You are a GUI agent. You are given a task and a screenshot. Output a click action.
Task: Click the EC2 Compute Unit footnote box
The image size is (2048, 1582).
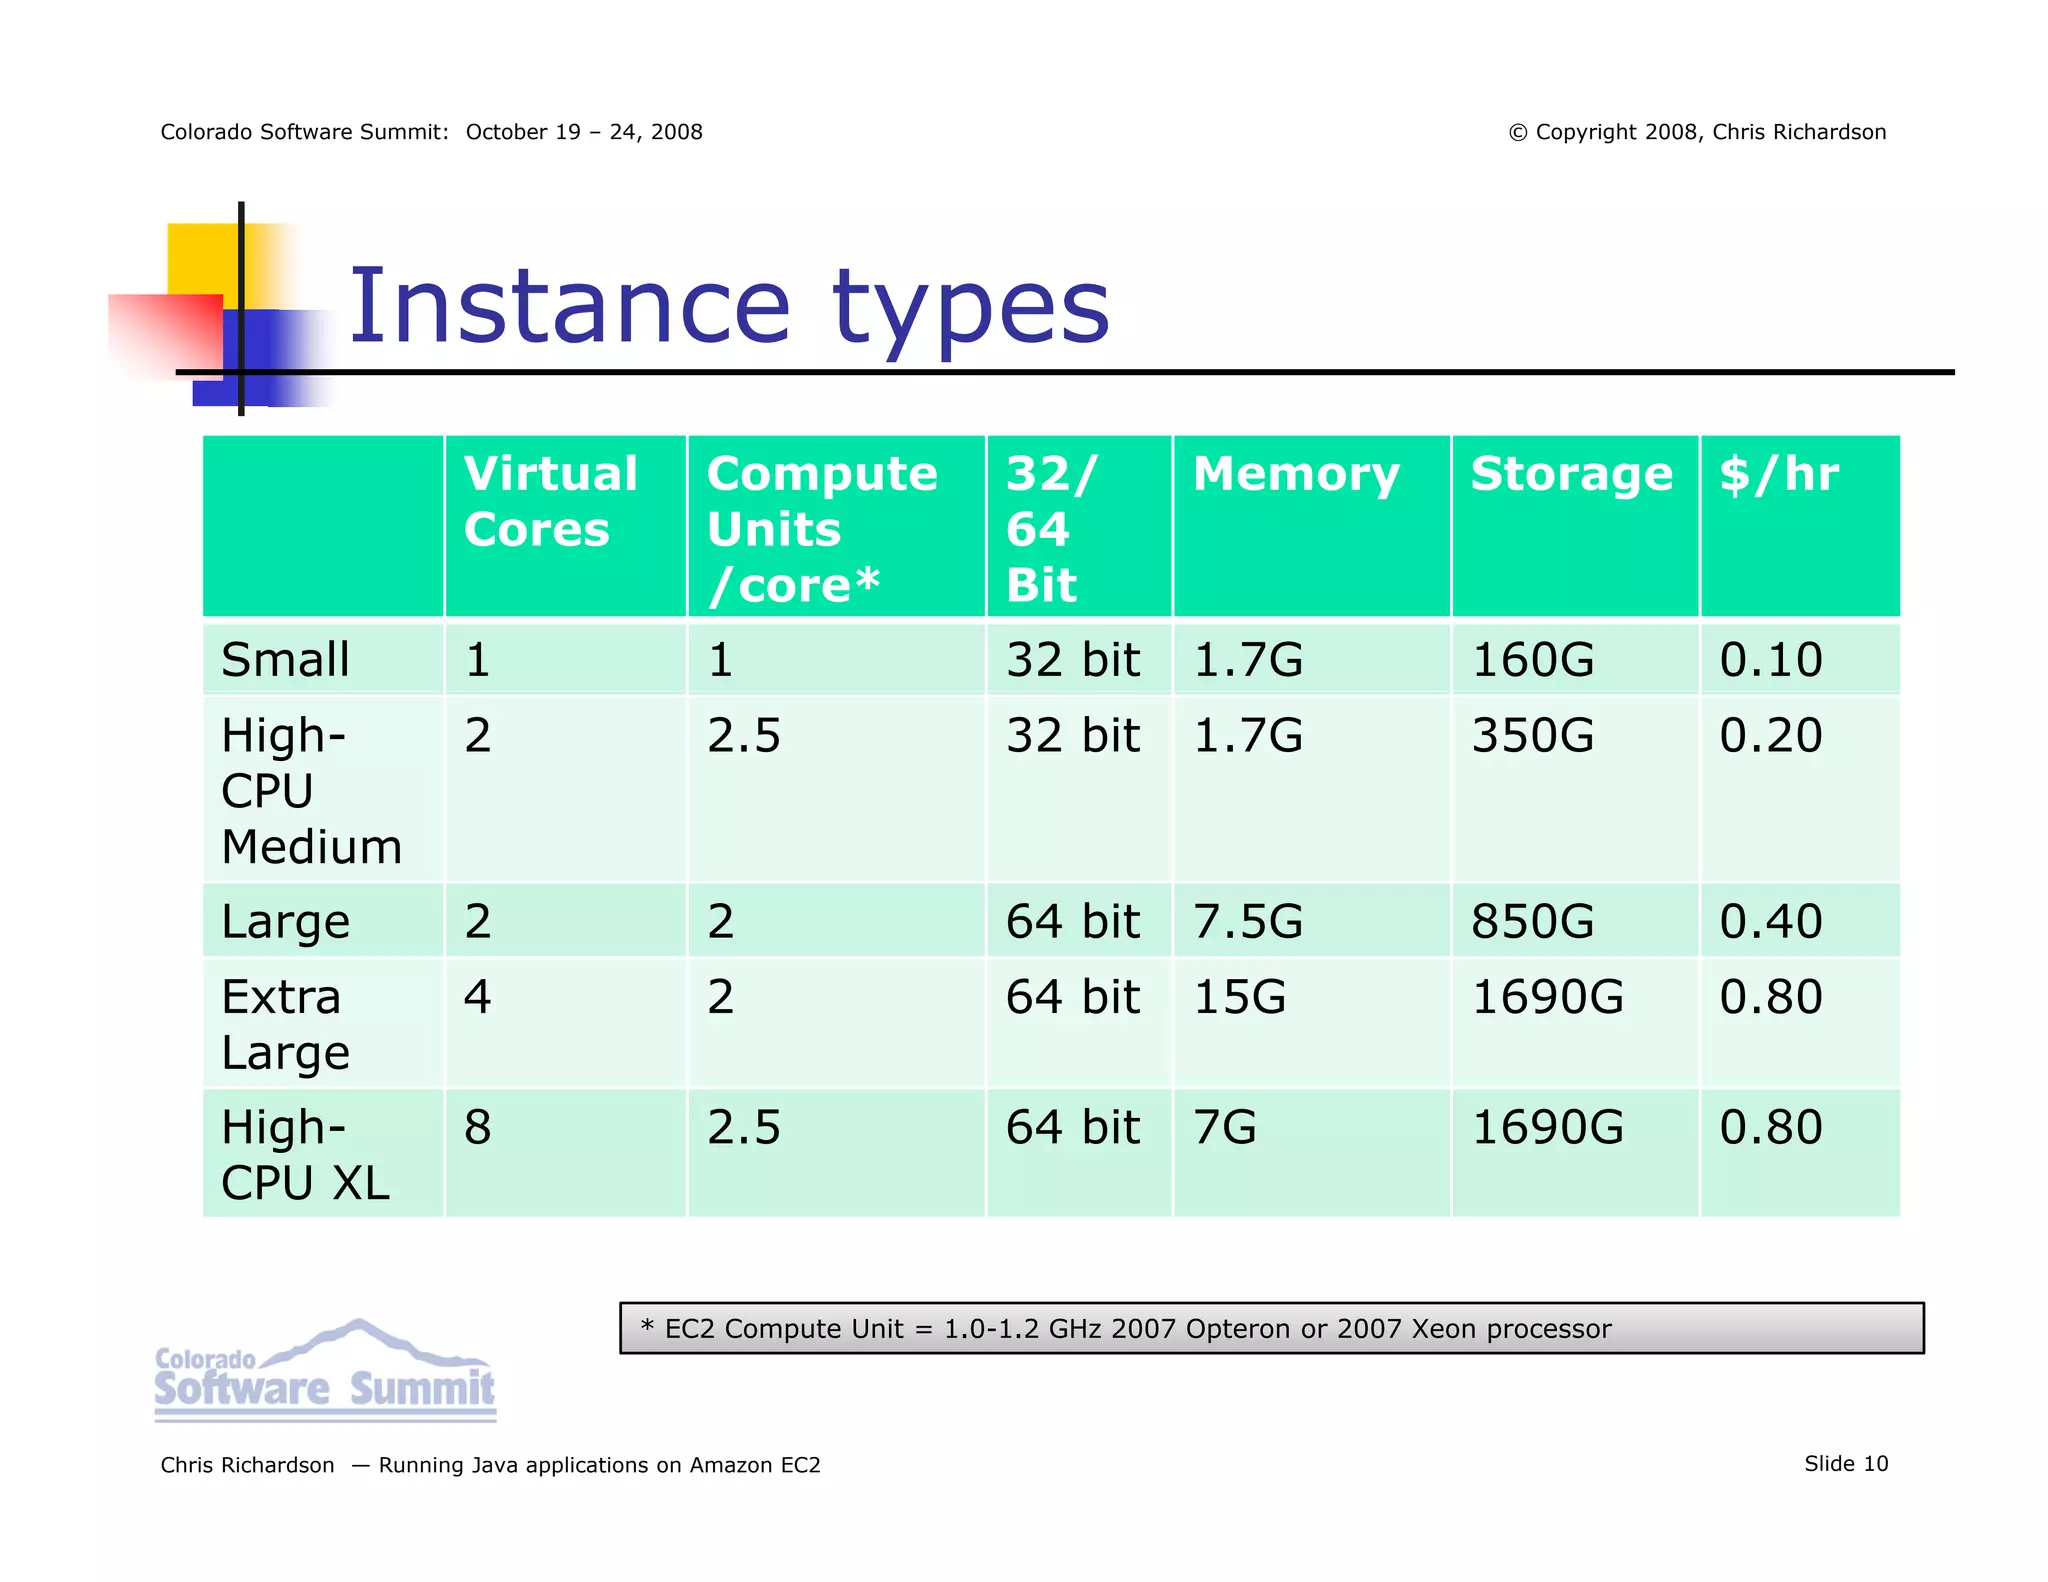[x=1270, y=1328]
